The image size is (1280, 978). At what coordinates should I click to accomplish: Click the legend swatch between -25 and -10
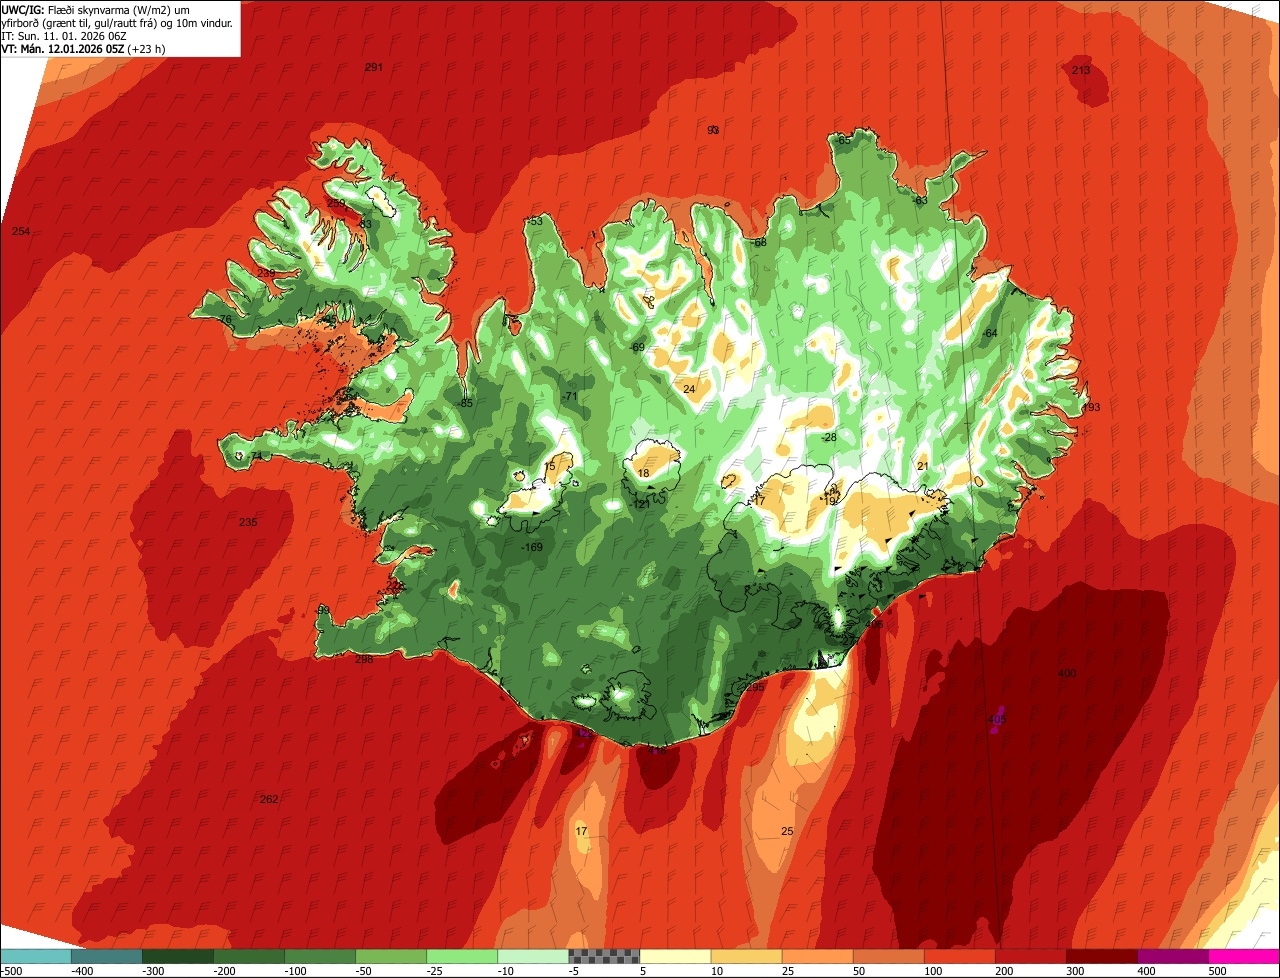(x=462, y=956)
